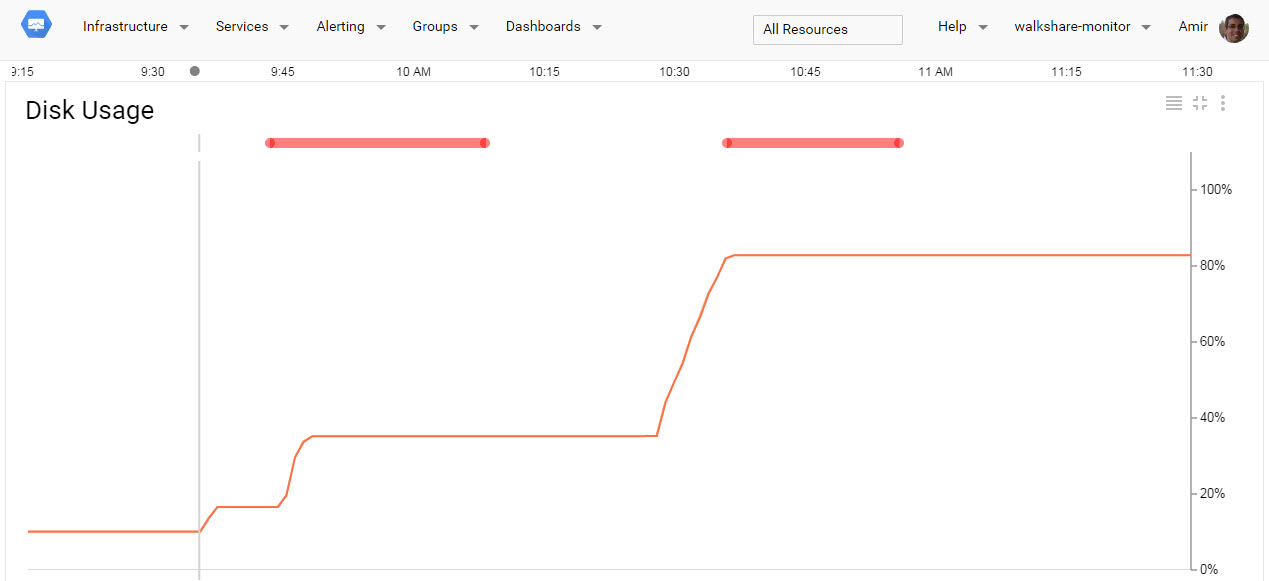Open the user profile avatar
This screenshot has width=1269, height=581.
(x=1234, y=28)
